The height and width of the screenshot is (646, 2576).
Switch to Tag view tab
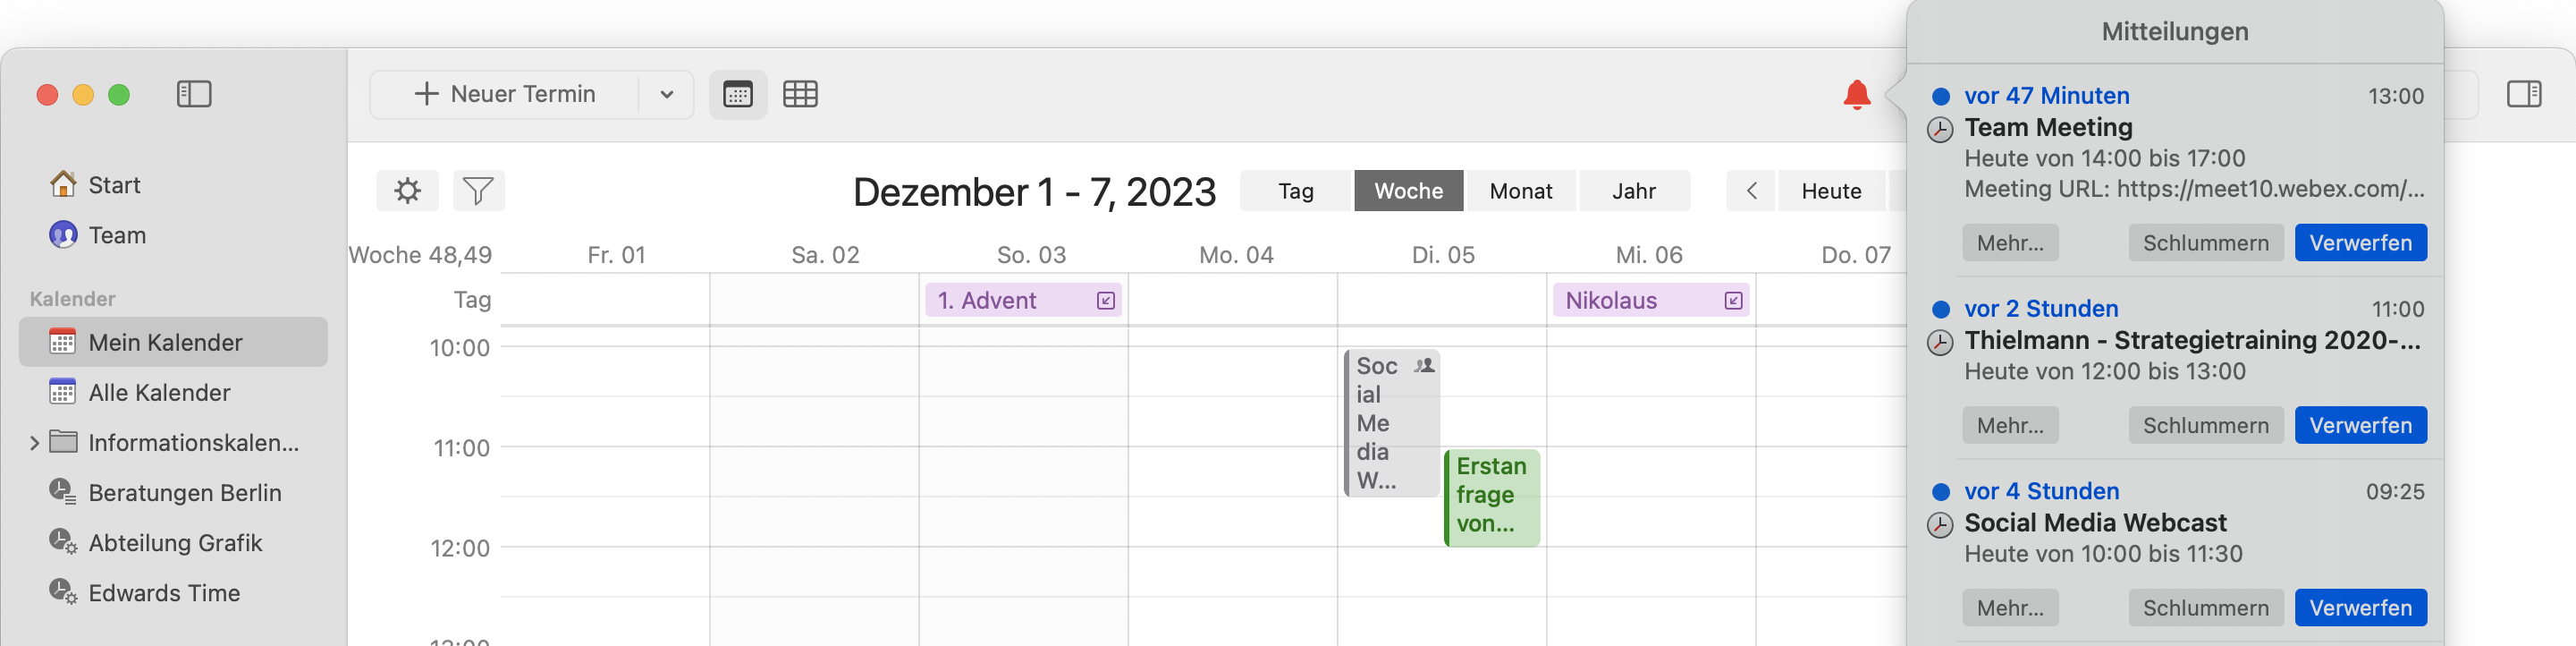pos(1295,191)
